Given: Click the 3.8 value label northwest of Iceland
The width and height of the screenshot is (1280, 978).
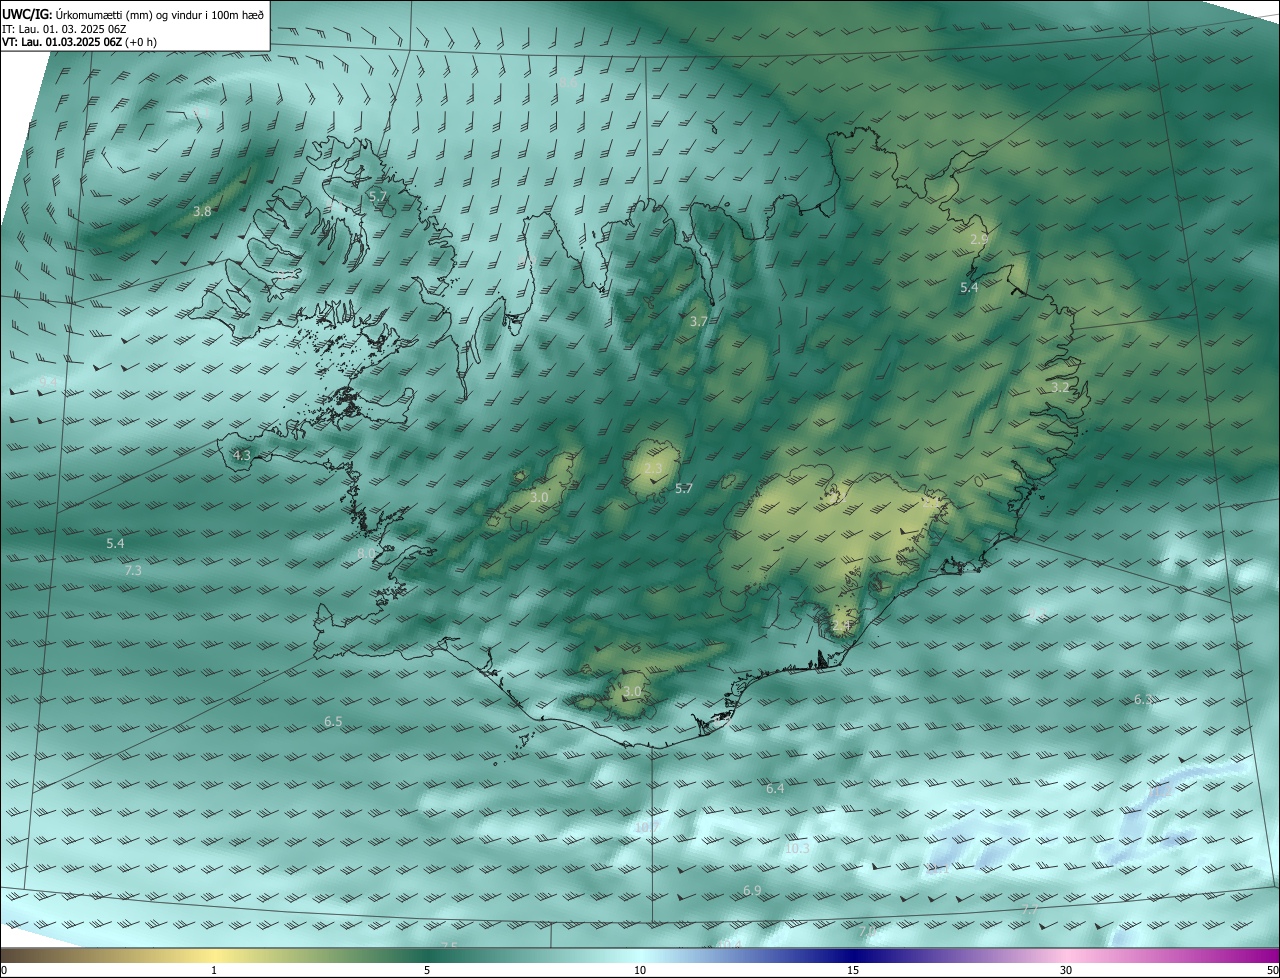Looking at the screenshot, I should point(202,212).
